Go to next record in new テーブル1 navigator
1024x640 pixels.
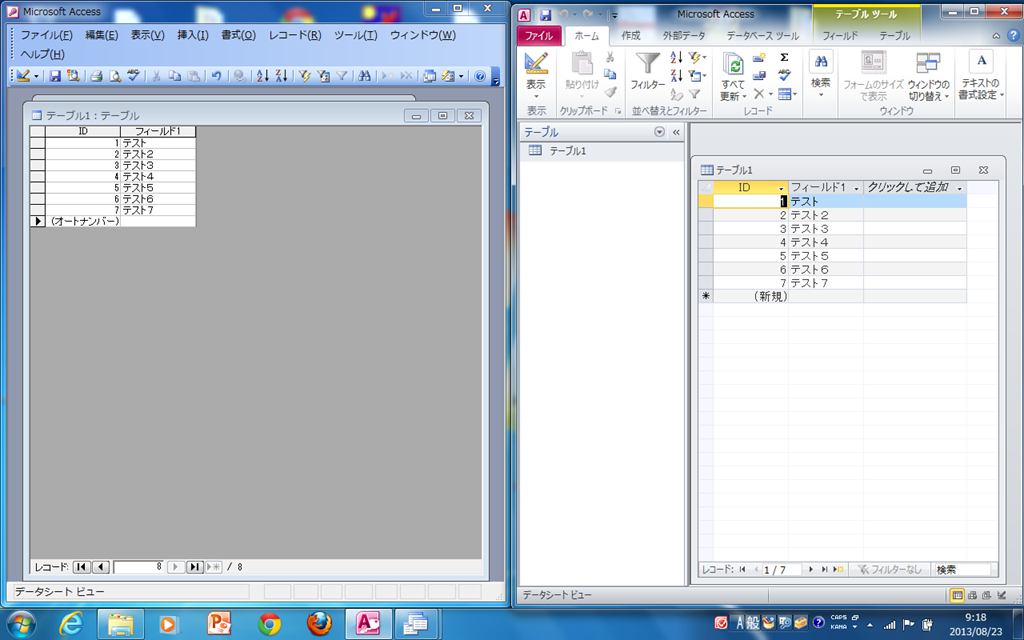811,569
